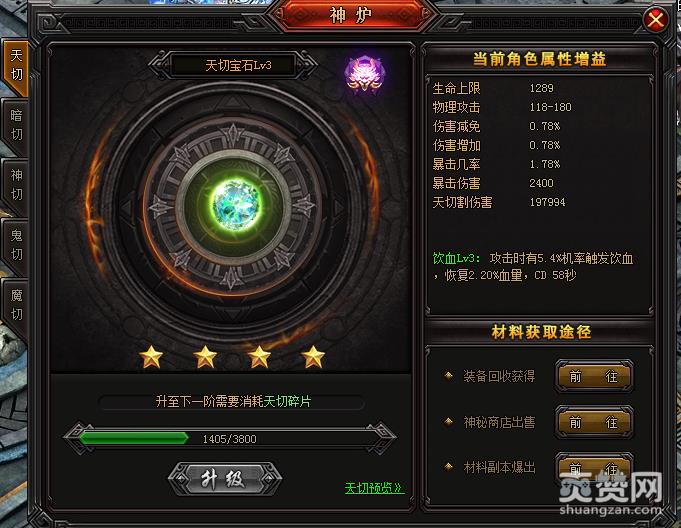This screenshot has width=681, height=528.
Task: Click the third gold star
Action: coord(259,357)
